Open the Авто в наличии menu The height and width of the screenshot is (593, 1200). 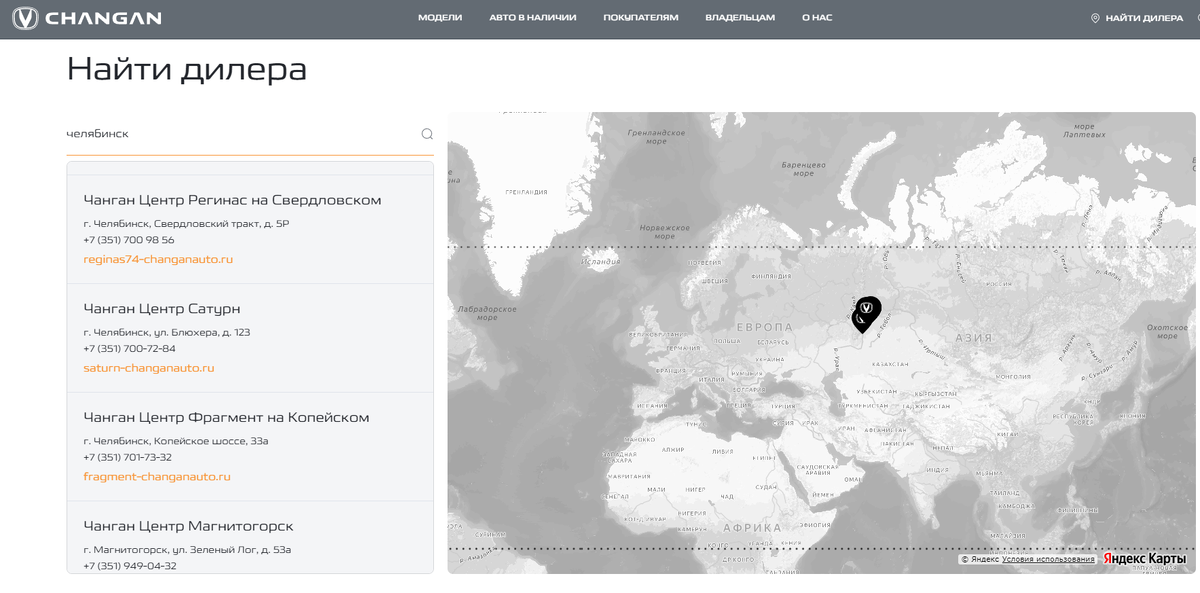533,18
